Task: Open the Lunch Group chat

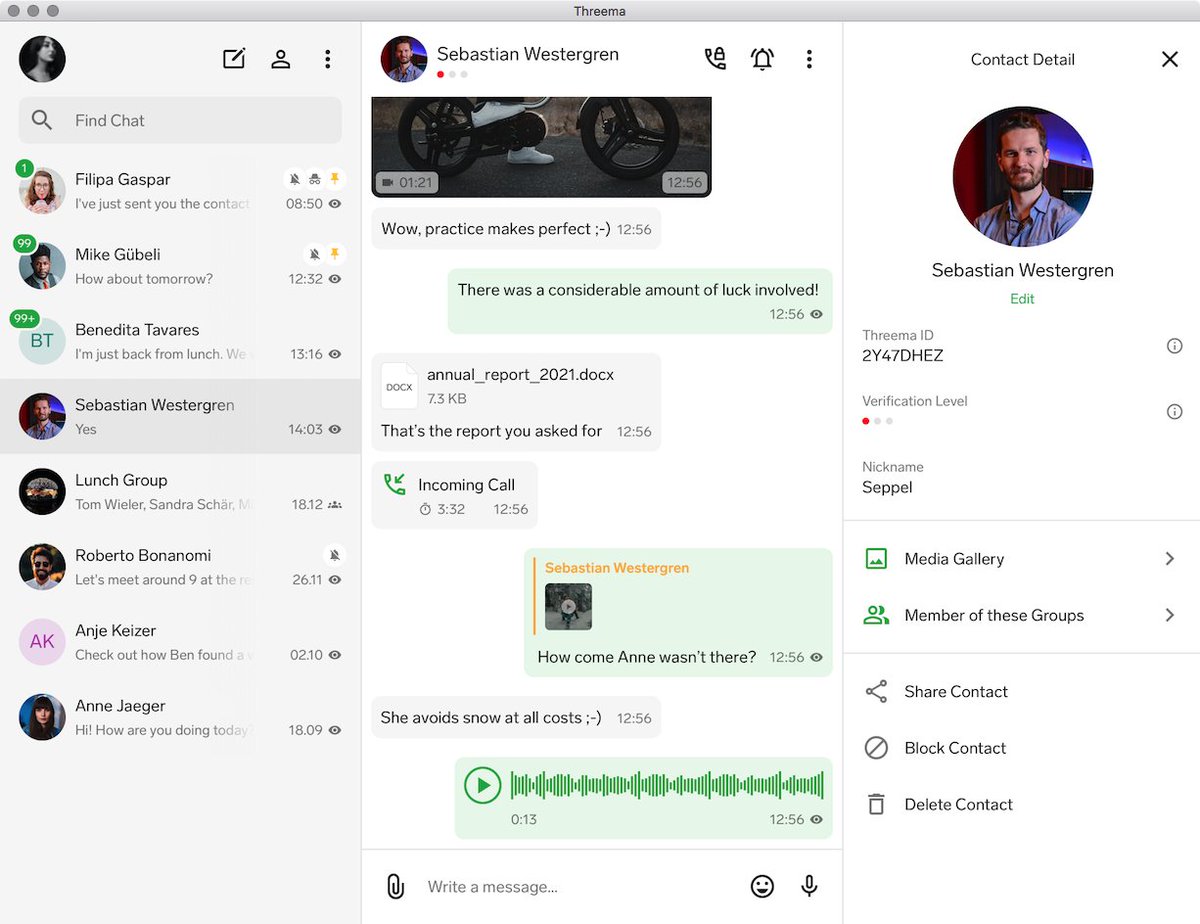Action: (x=180, y=491)
